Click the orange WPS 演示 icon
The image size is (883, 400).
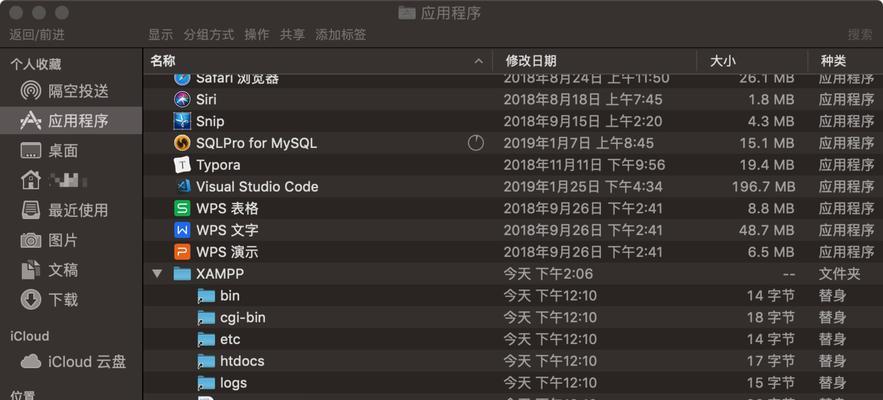tap(182, 252)
